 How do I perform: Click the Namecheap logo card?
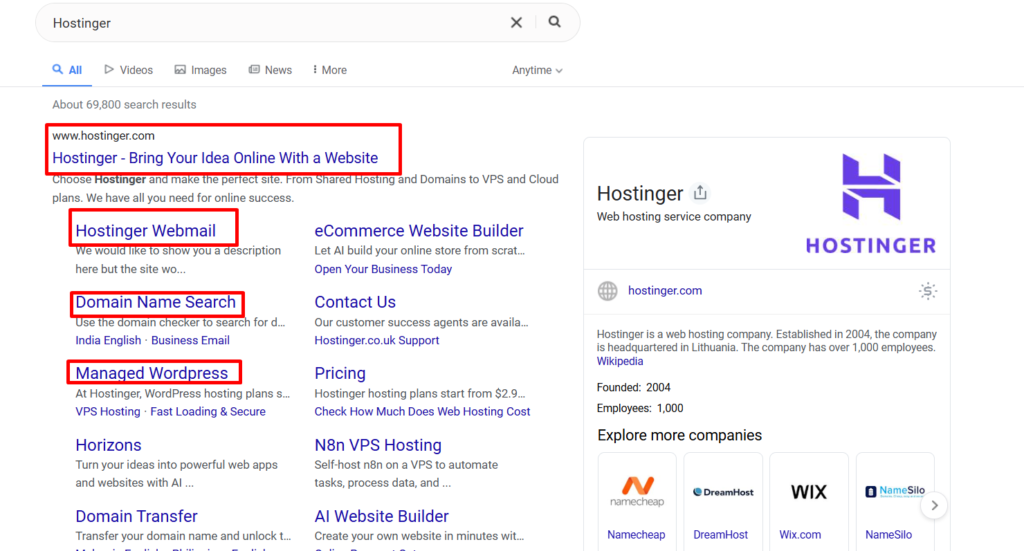637,491
